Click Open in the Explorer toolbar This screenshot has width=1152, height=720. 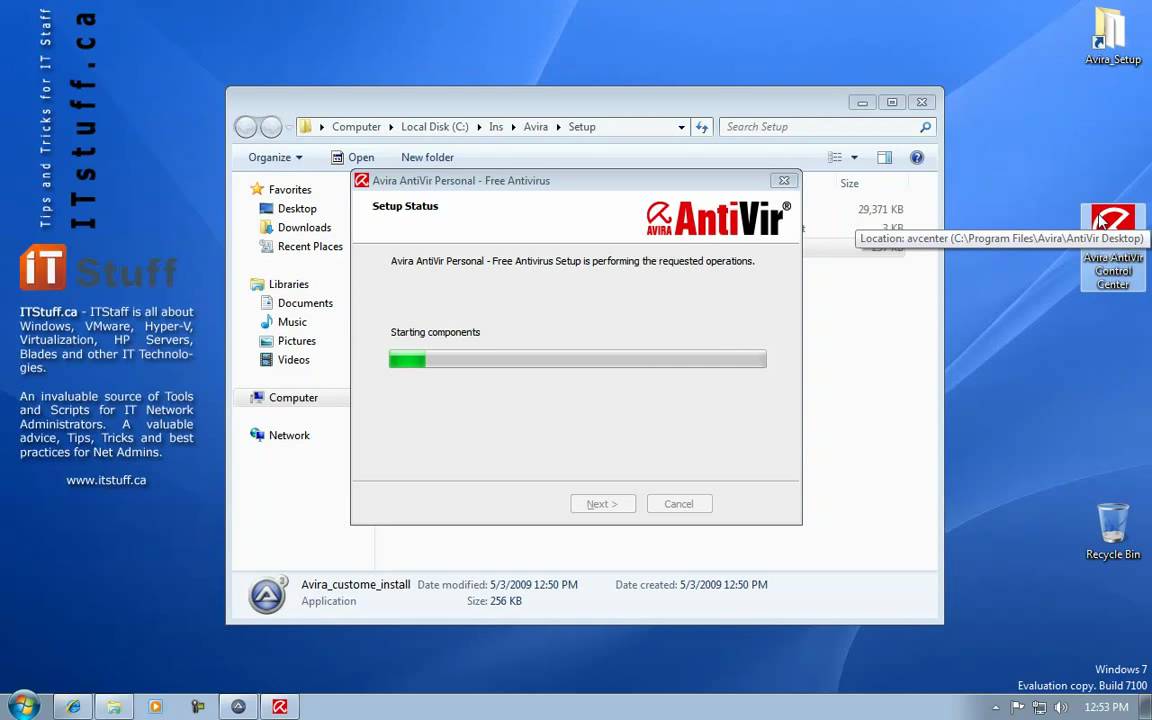click(x=353, y=157)
